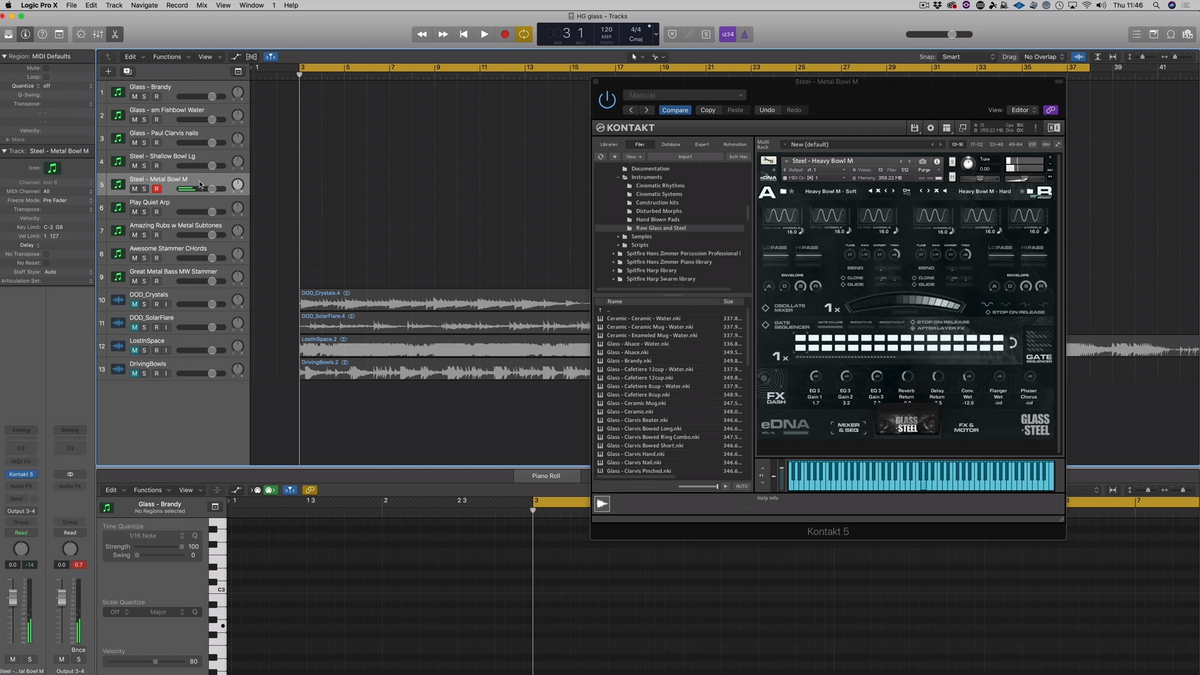This screenshot has height=675, width=1200.
Task: Disable record arm on Steel - Metal Bowl M
Action: [x=156, y=189]
